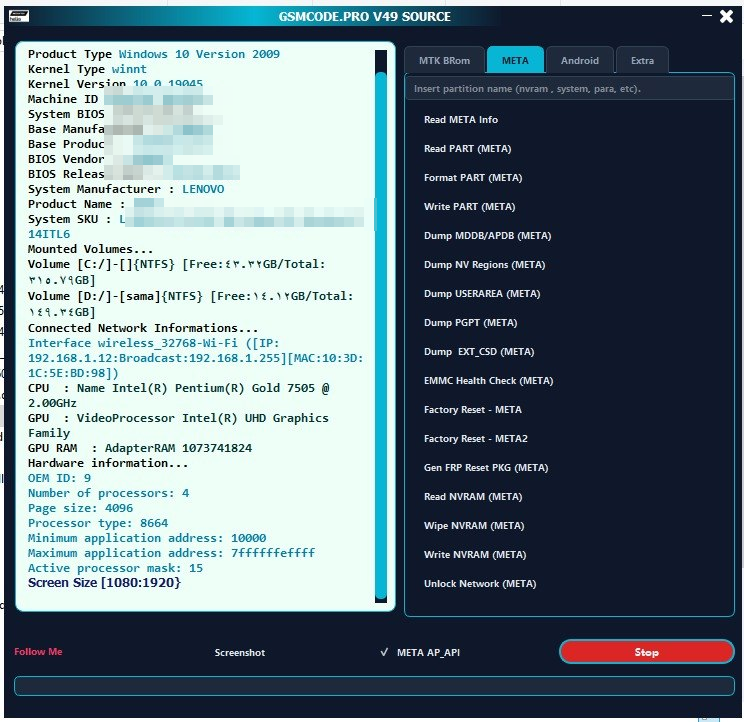Open the Android tab
This screenshot has width=744, height=722.
(579, 60)
